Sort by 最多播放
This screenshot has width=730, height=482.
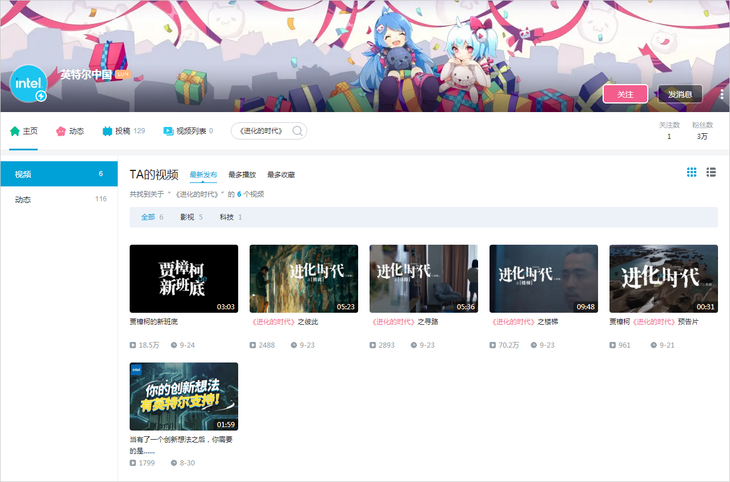click(x=242, y=175)
